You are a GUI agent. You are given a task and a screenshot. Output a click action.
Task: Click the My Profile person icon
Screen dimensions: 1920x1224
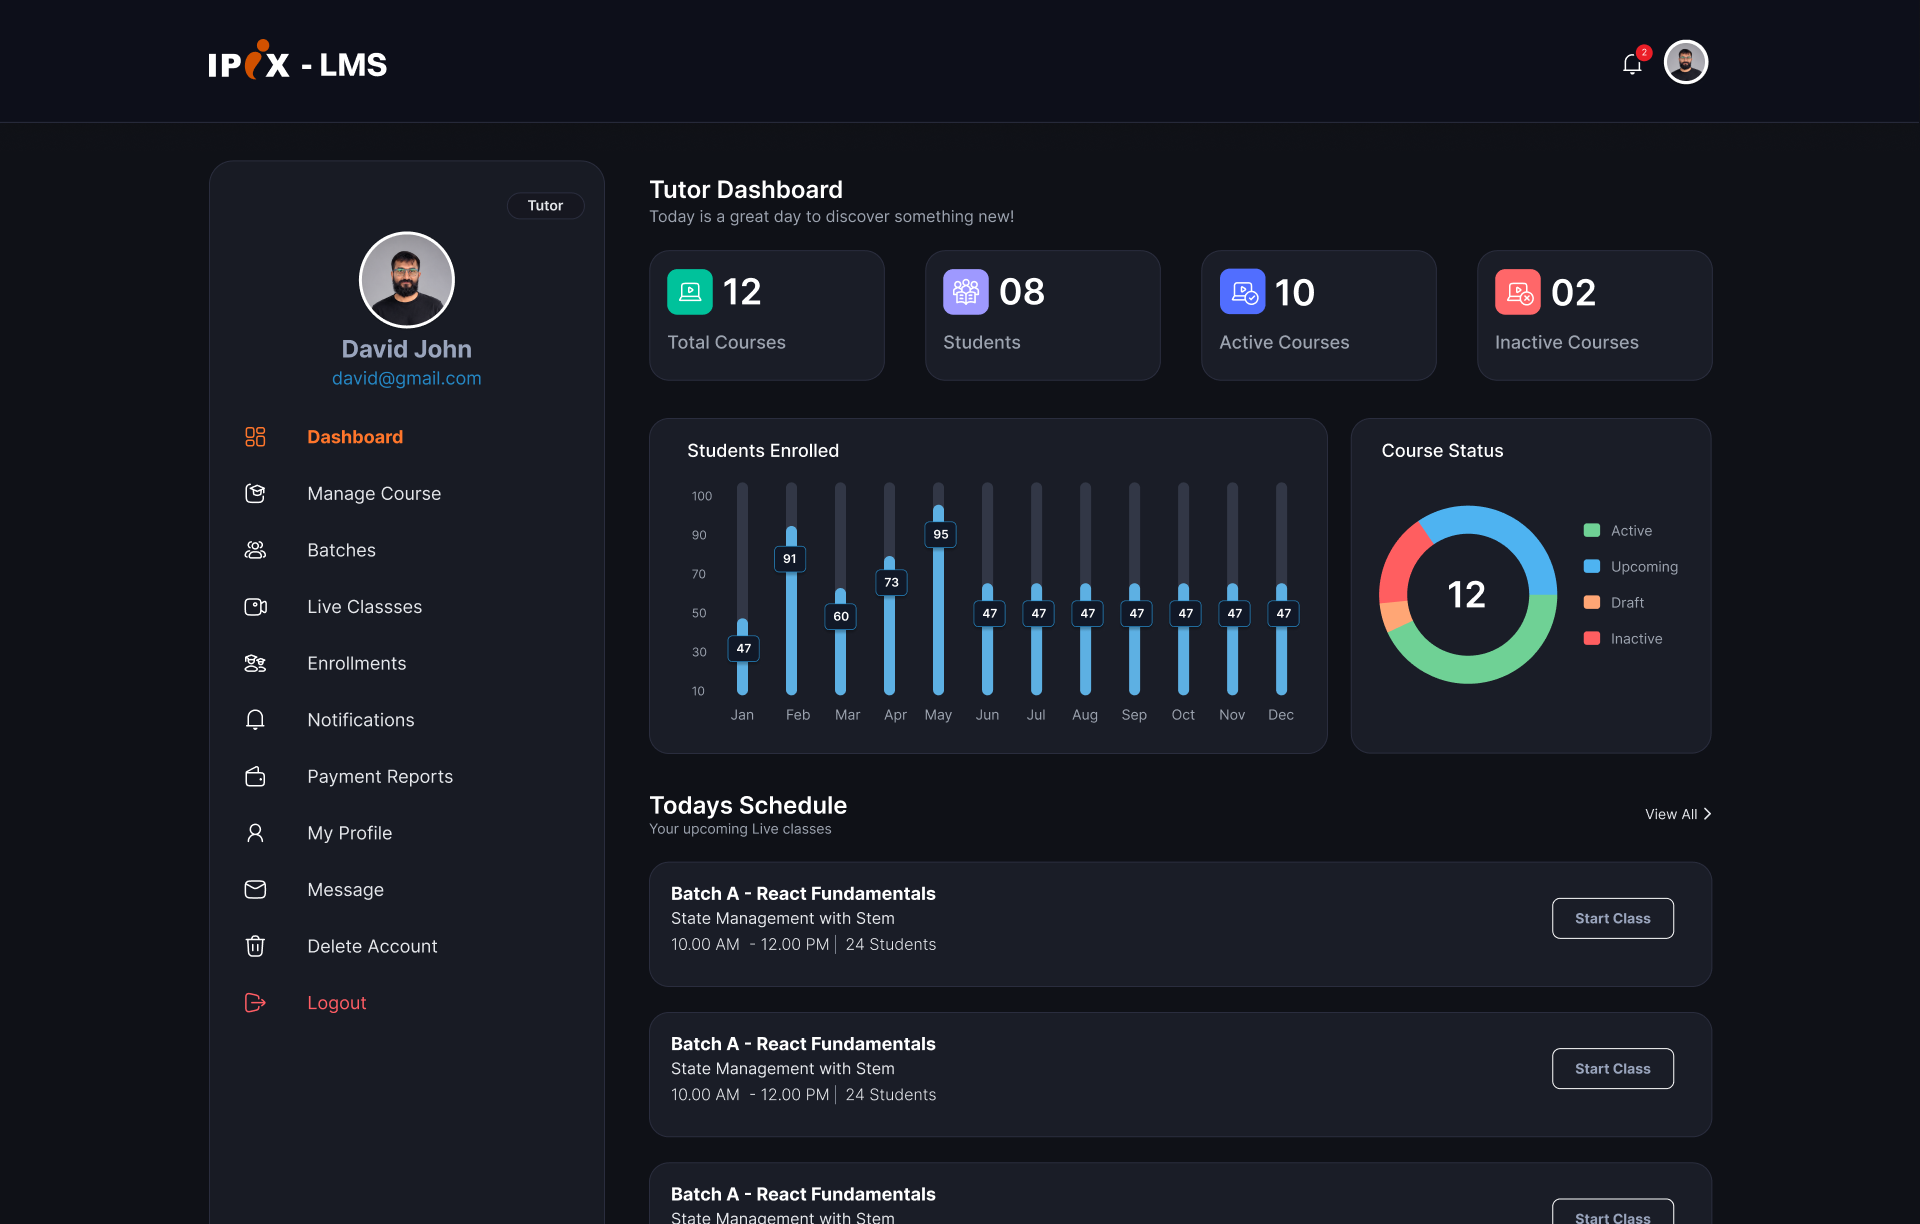coord(255,833)
